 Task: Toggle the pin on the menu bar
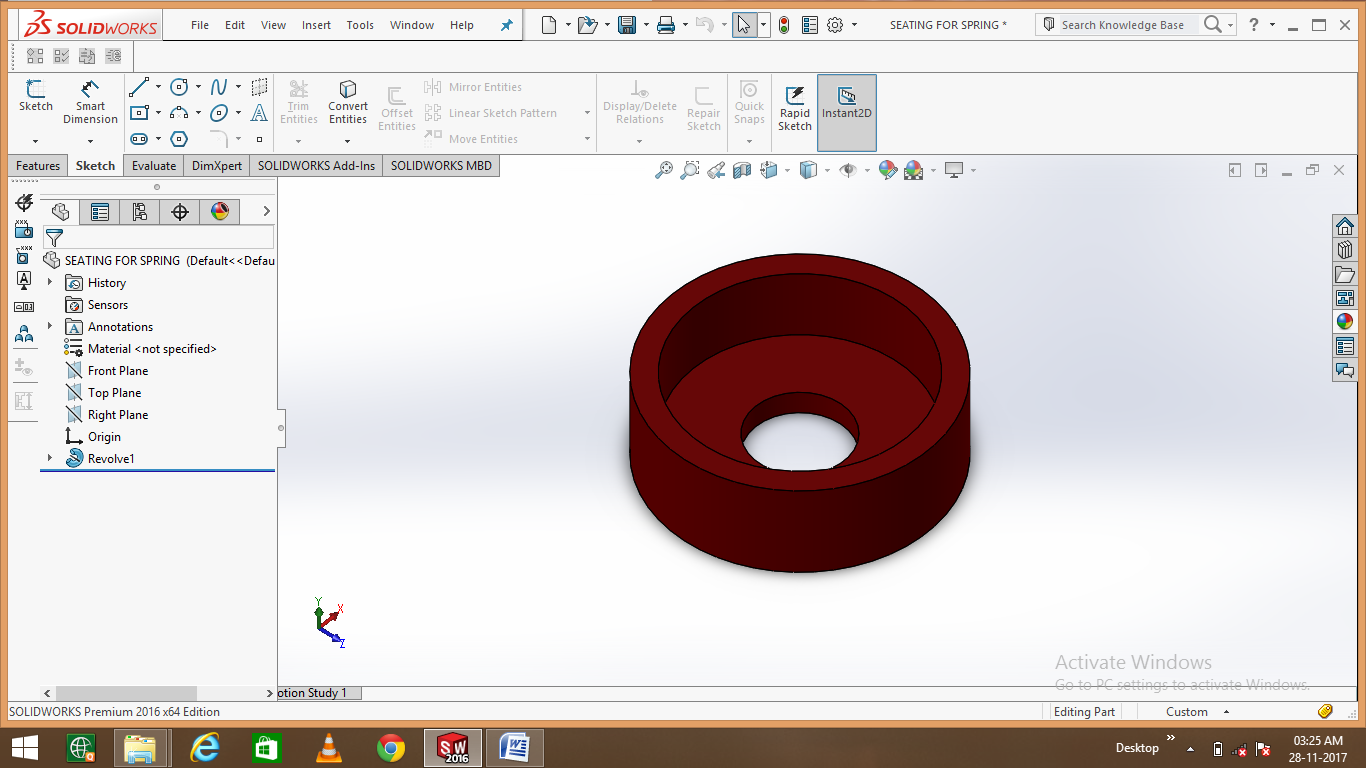506,24
